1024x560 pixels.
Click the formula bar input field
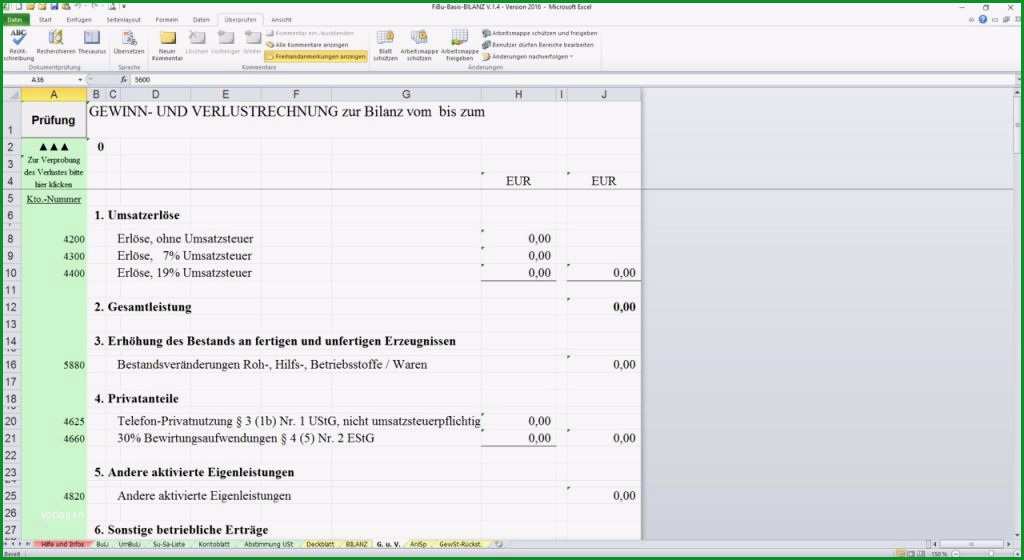[575, 80]
